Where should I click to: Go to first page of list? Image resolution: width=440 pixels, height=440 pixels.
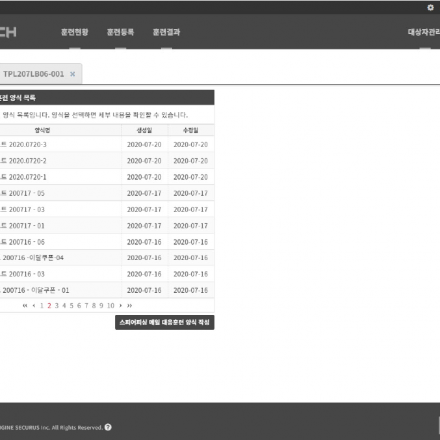click(x=25, y=305)
